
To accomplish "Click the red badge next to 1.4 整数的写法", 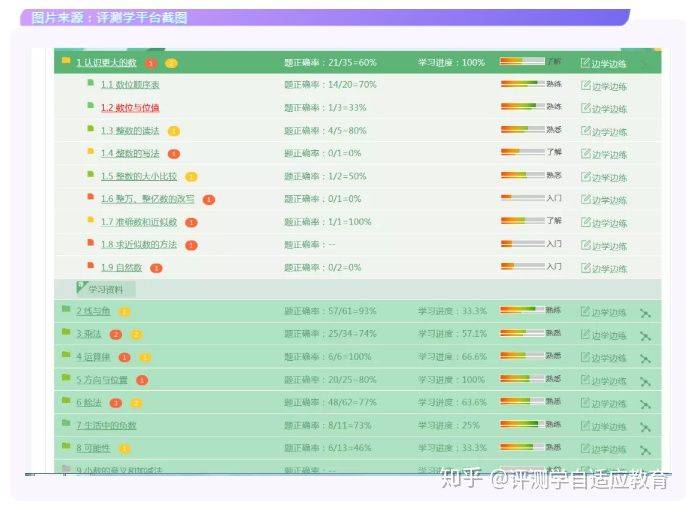I will pos(174,153).
